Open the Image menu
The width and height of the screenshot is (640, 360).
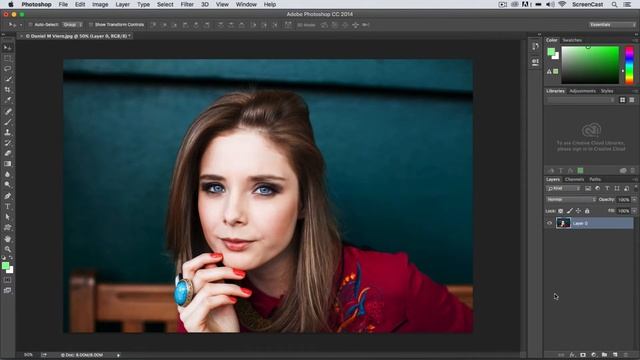pos(100,4)
